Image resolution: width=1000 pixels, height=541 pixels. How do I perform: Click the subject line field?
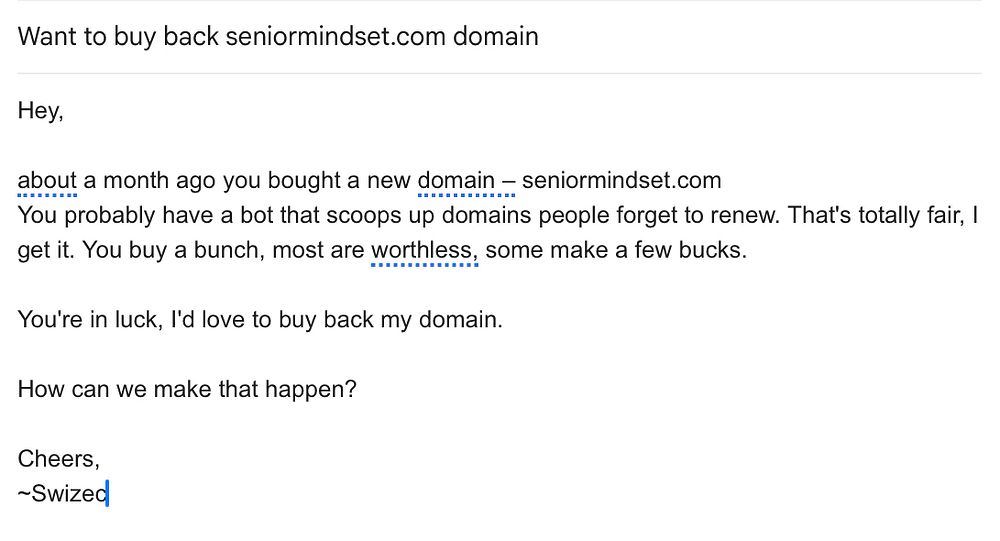pos(499,36)
